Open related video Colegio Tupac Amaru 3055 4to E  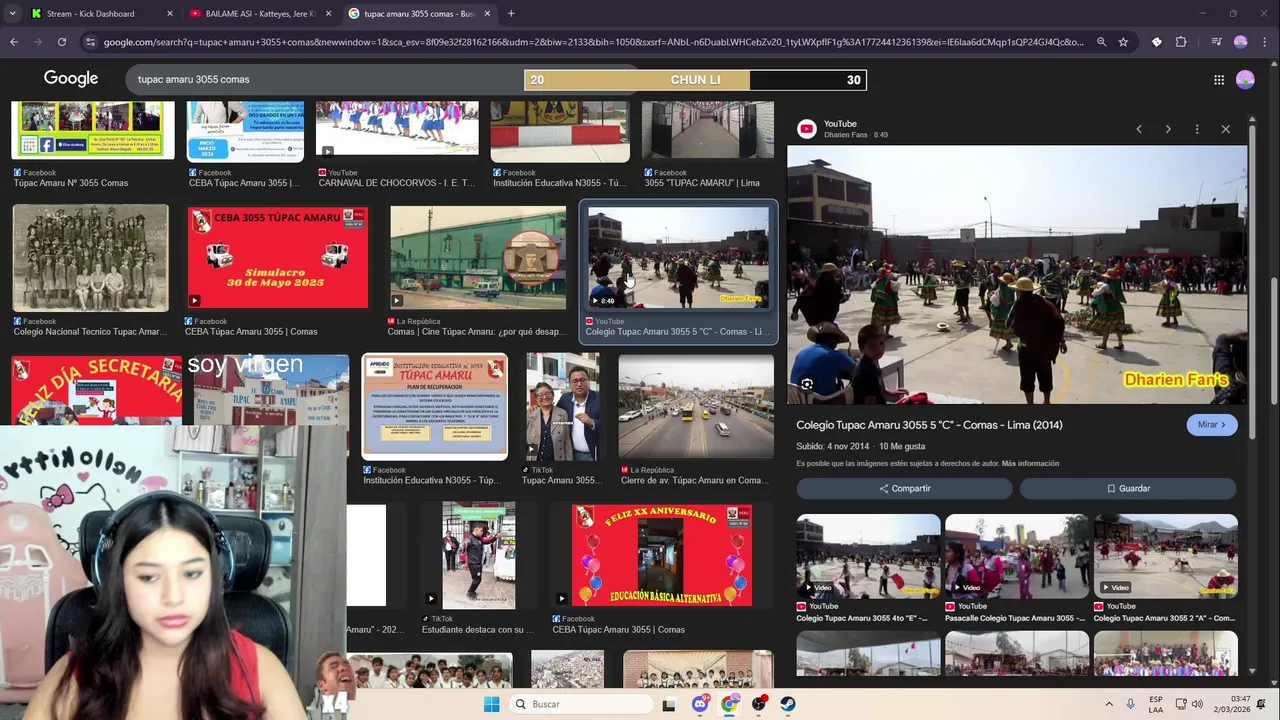pyautogui.click(x=868, y=555)
